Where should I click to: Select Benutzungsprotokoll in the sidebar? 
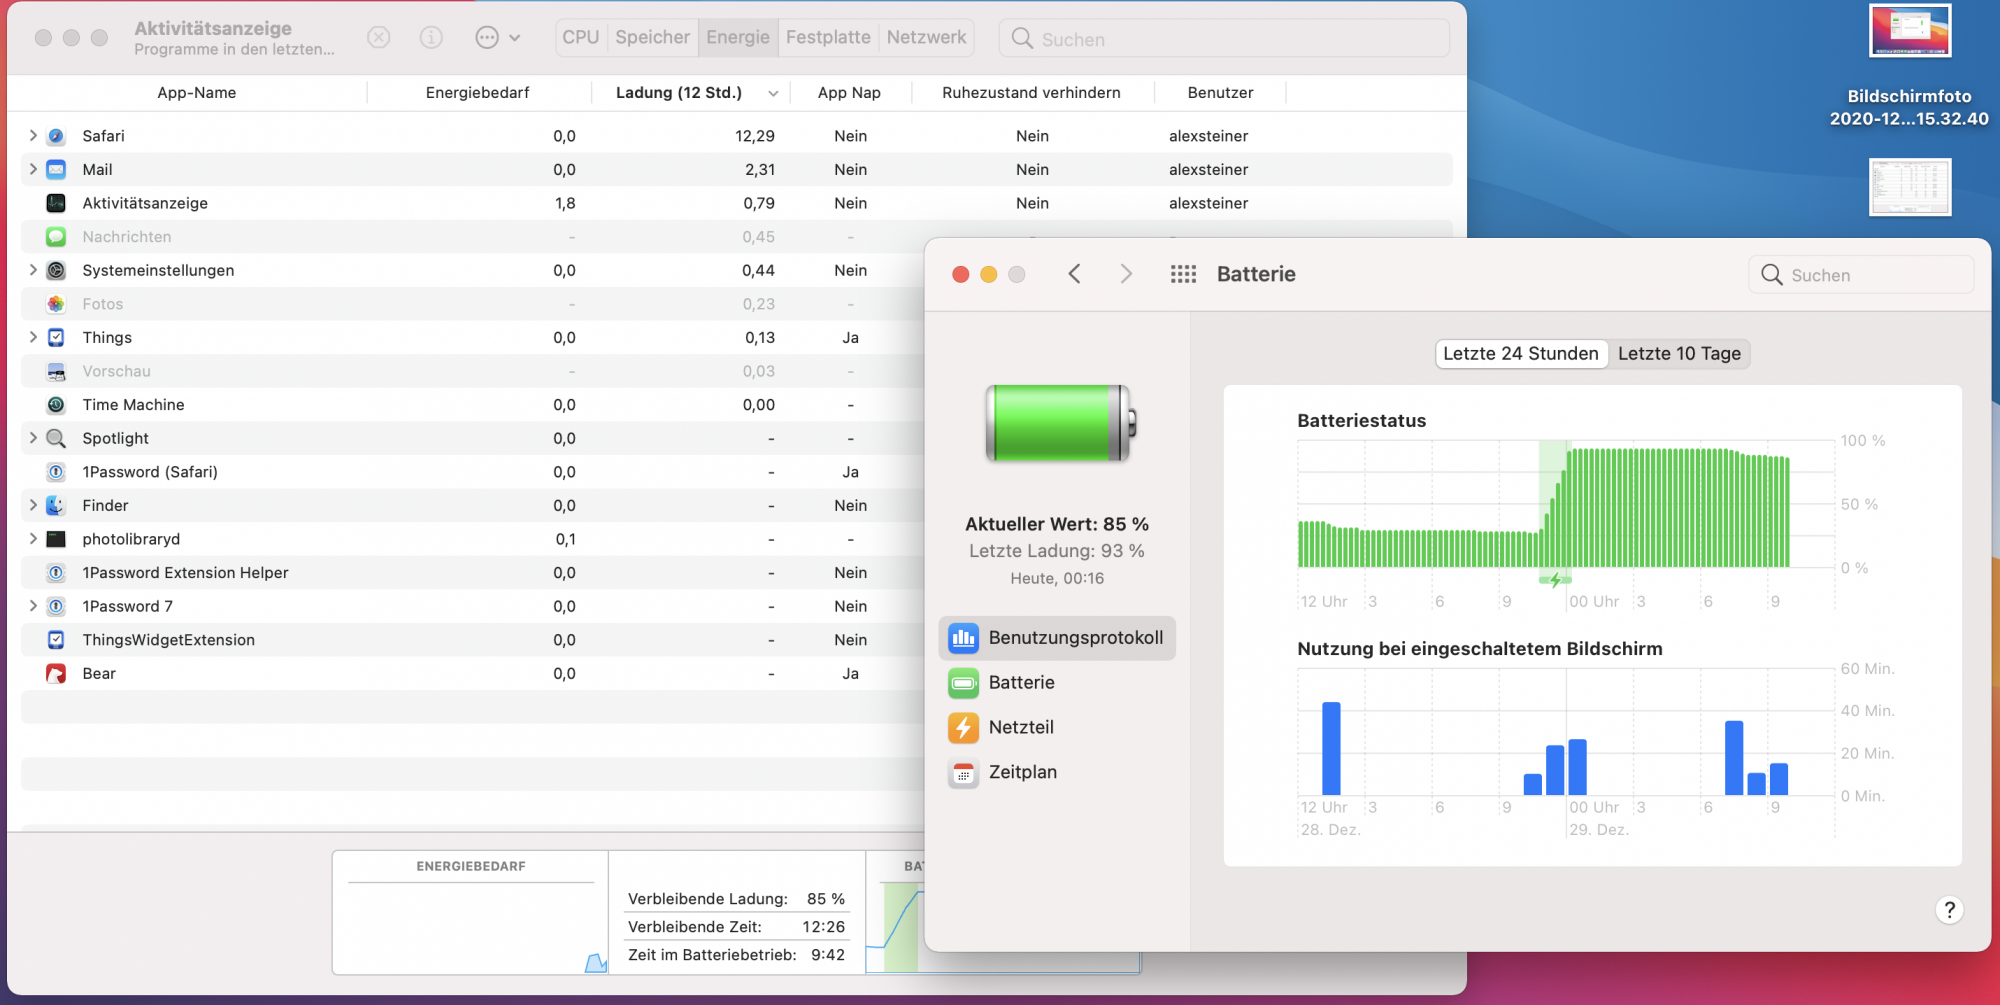pyautogui.click(x=1057, y=638)
